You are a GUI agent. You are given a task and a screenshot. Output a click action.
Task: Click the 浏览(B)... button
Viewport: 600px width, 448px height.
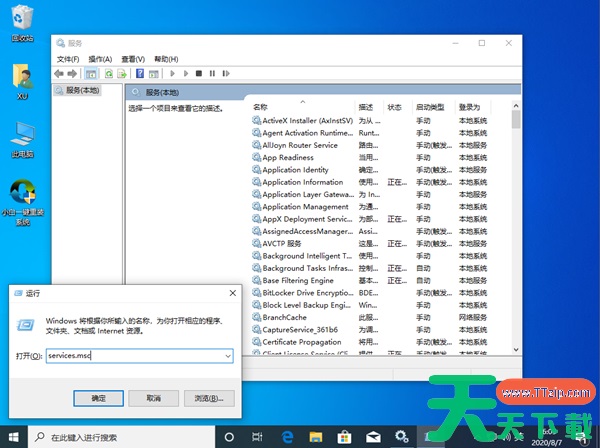206,398
